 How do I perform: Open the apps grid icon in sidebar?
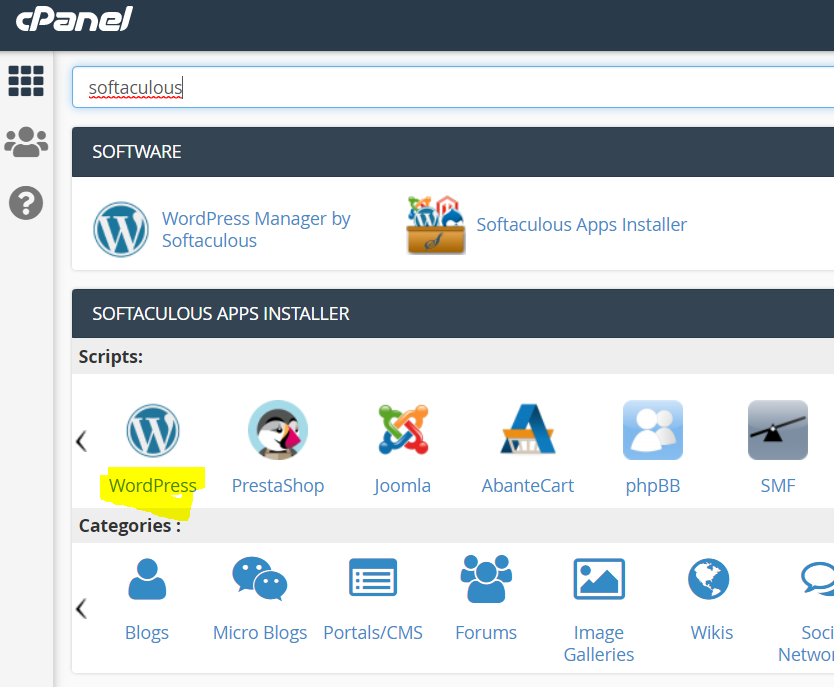26,81
